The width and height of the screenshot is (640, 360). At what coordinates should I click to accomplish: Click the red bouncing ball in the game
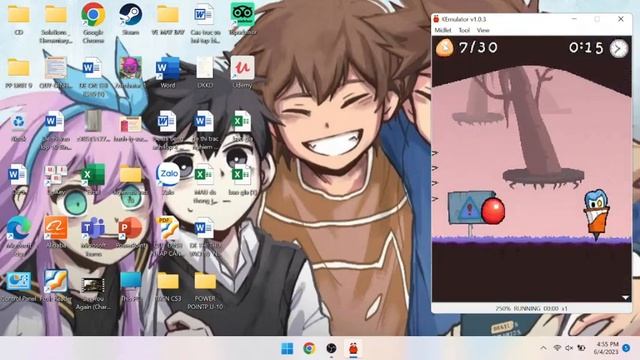tap(493, 211)
